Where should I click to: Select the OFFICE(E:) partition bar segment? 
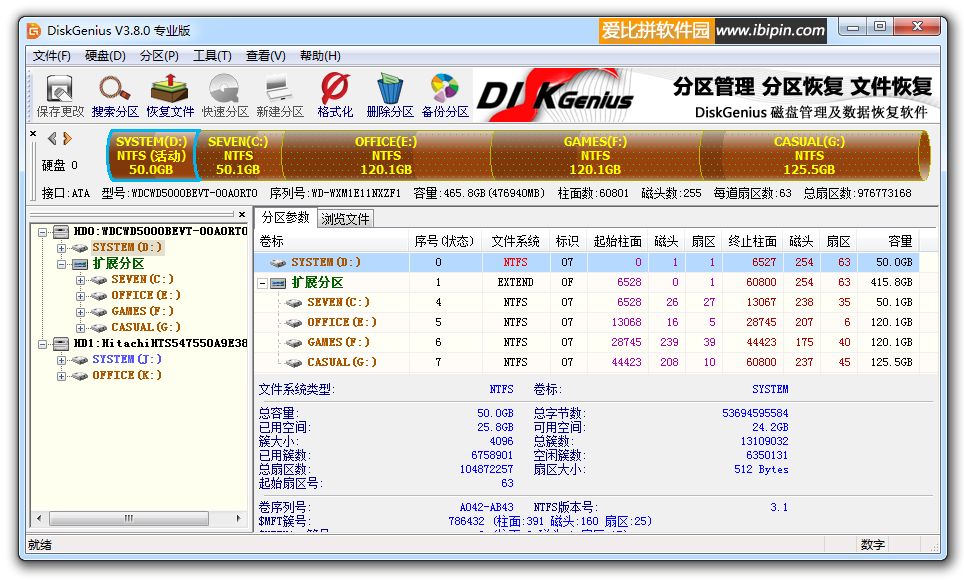pos(386,155)
